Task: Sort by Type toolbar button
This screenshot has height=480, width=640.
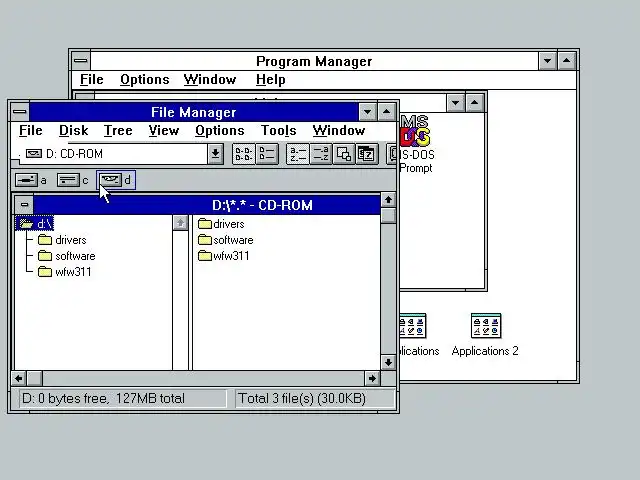Action: point(321,154)
